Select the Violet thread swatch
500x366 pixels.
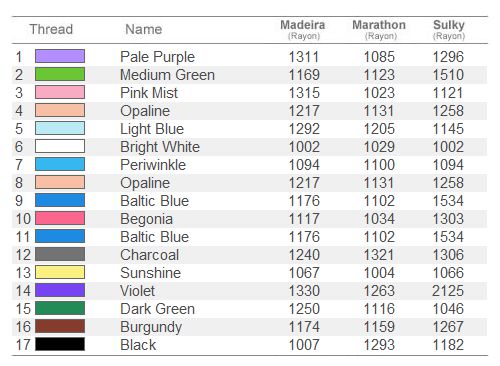point(60,290)
